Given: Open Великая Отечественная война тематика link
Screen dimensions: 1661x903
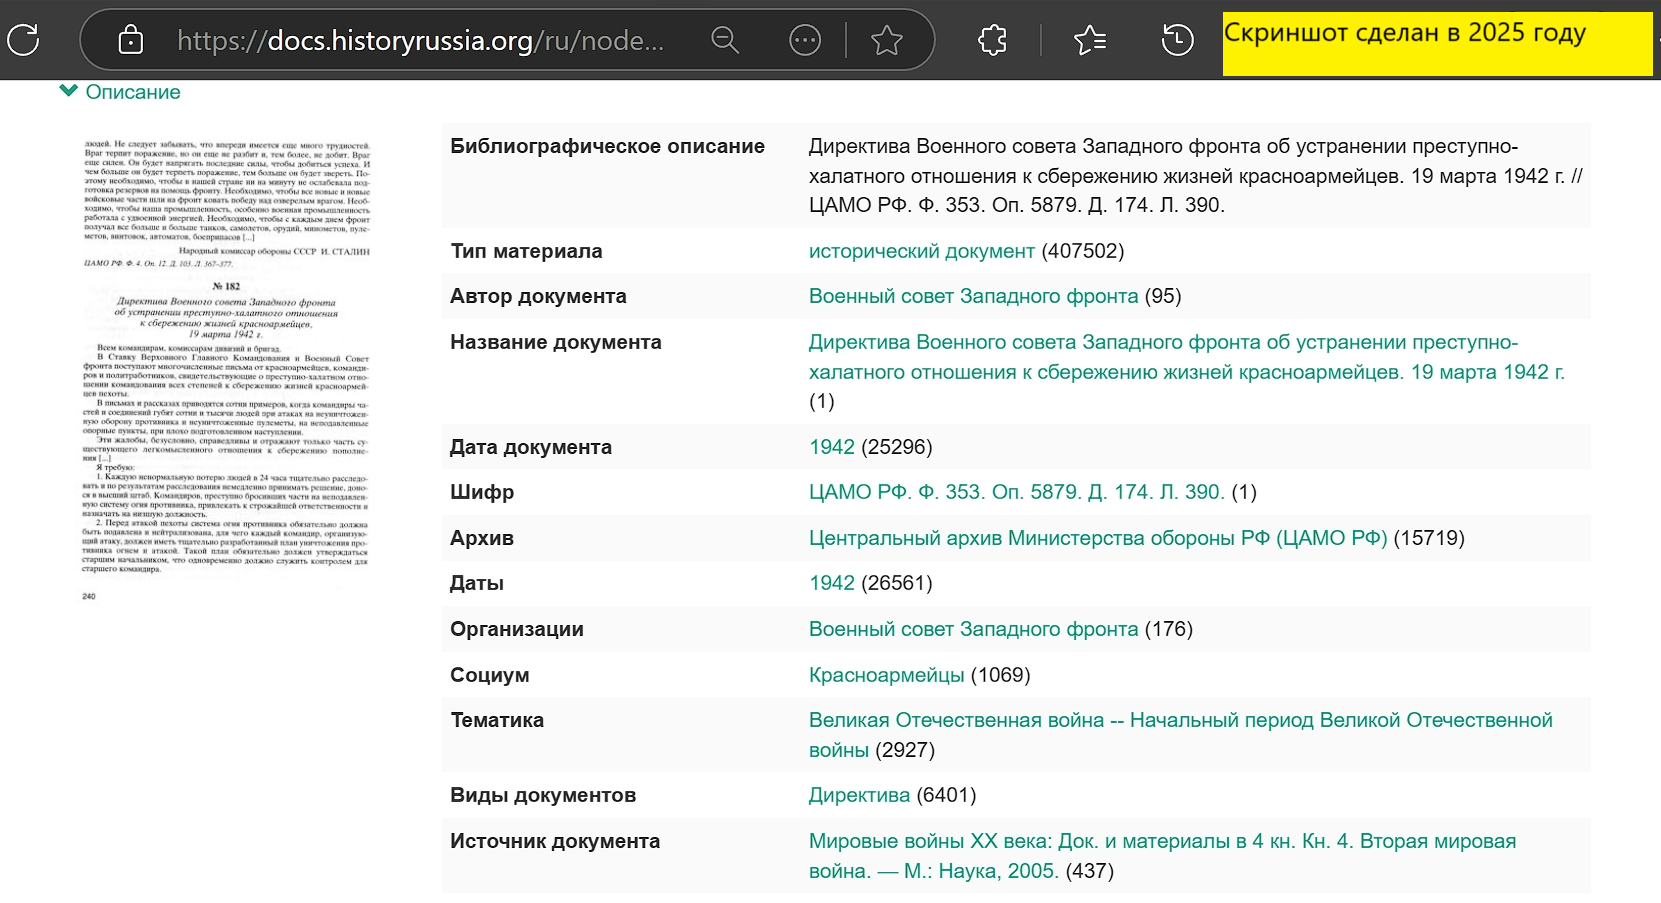Looking at the screenshot, I should [x=1180, y=721].
